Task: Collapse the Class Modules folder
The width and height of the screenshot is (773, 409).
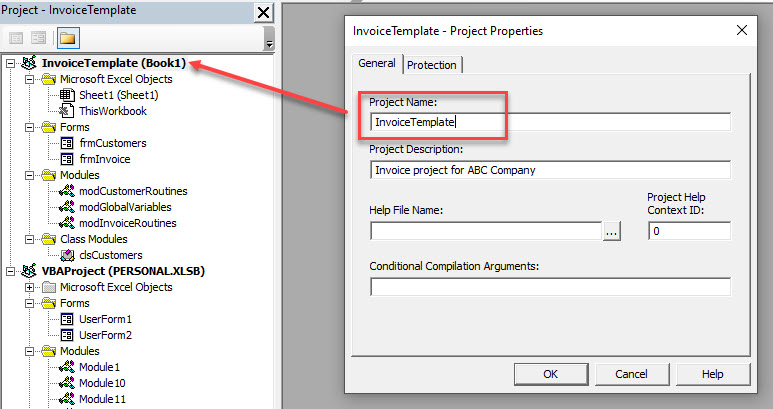Action: [x=30, y=239]
